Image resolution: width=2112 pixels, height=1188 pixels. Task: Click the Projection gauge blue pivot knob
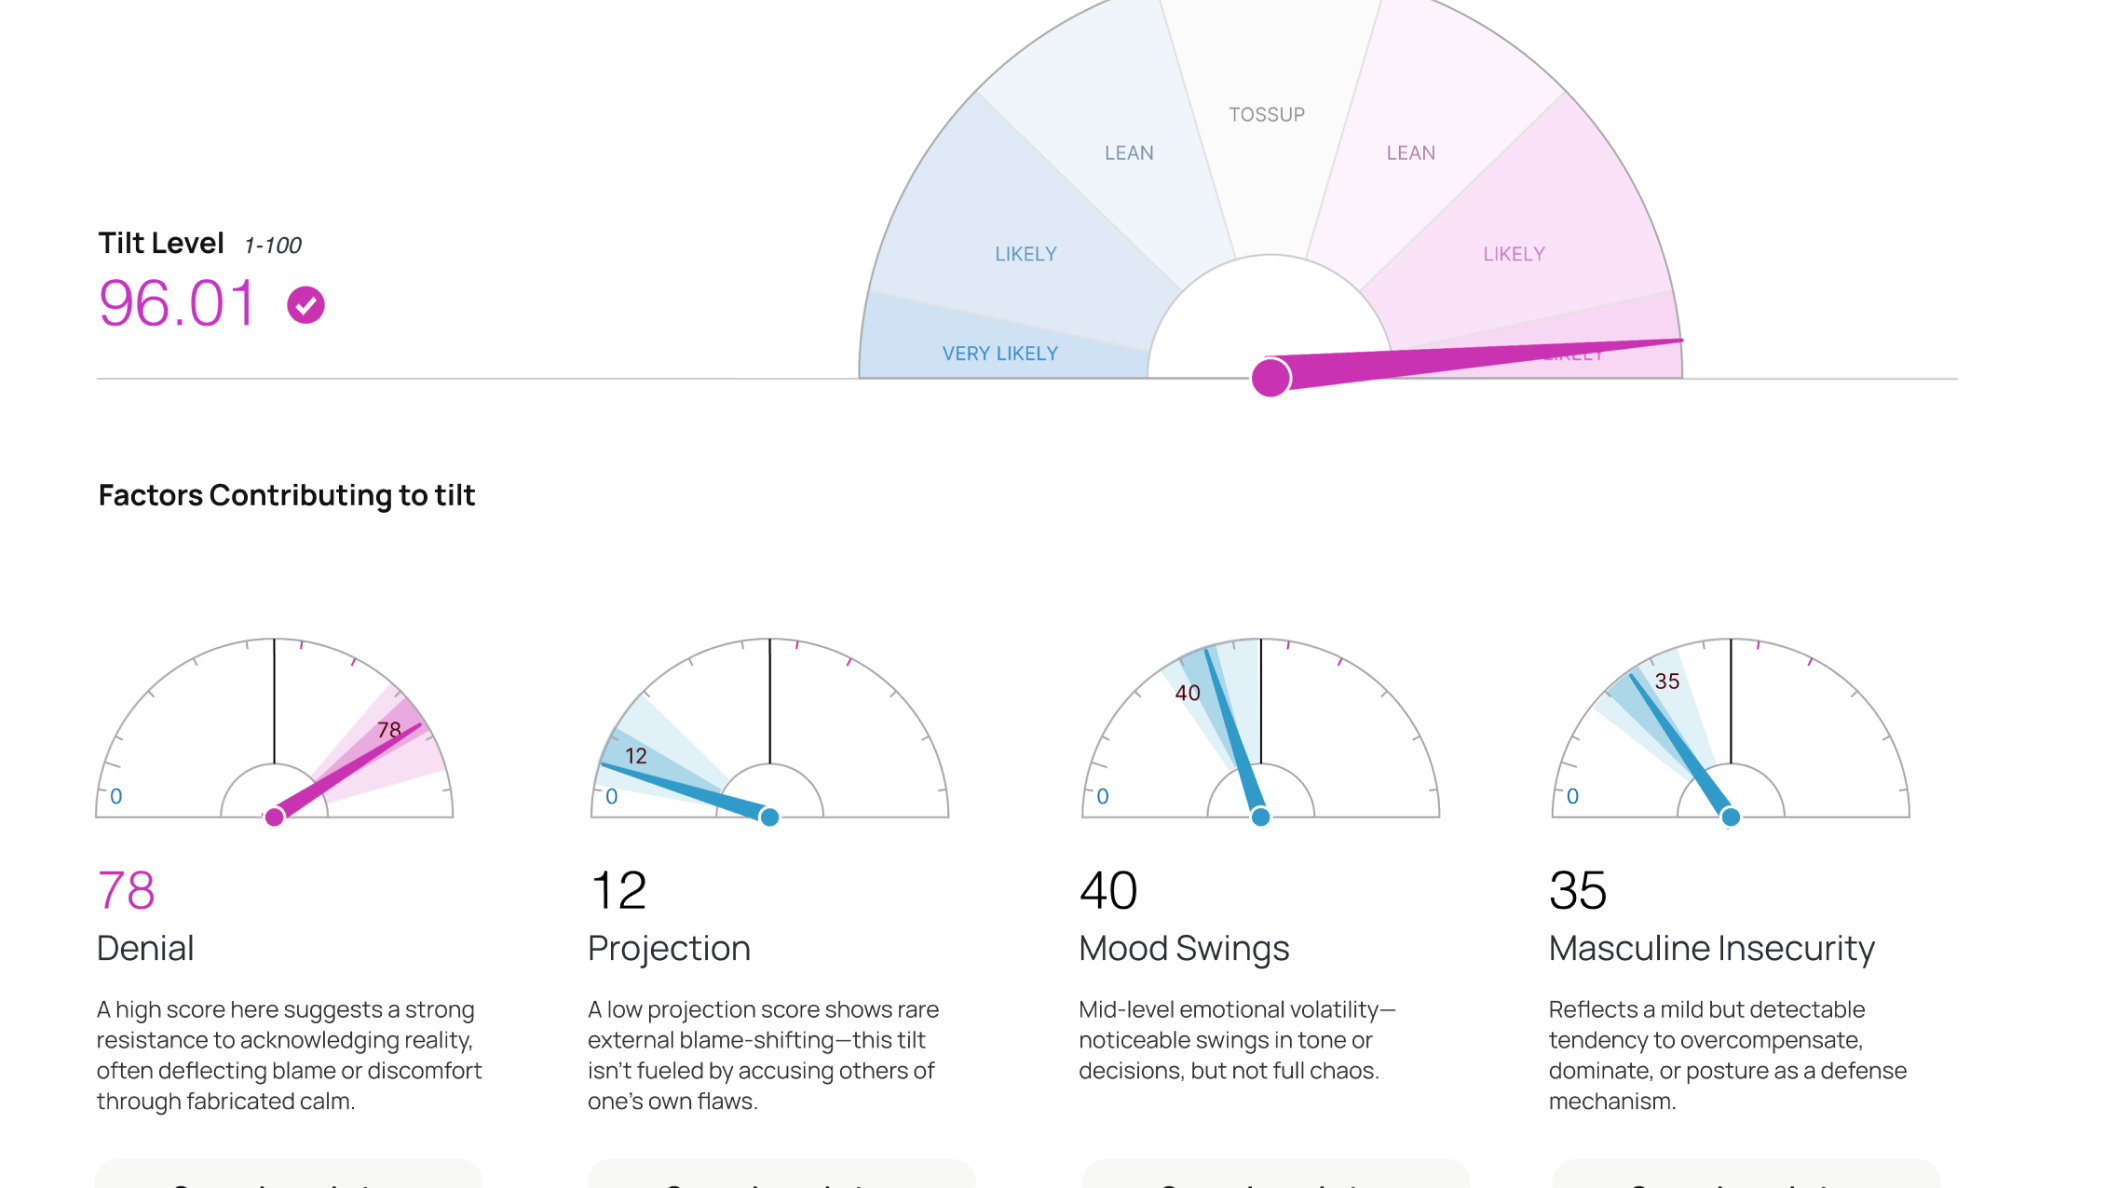(769, 817)
